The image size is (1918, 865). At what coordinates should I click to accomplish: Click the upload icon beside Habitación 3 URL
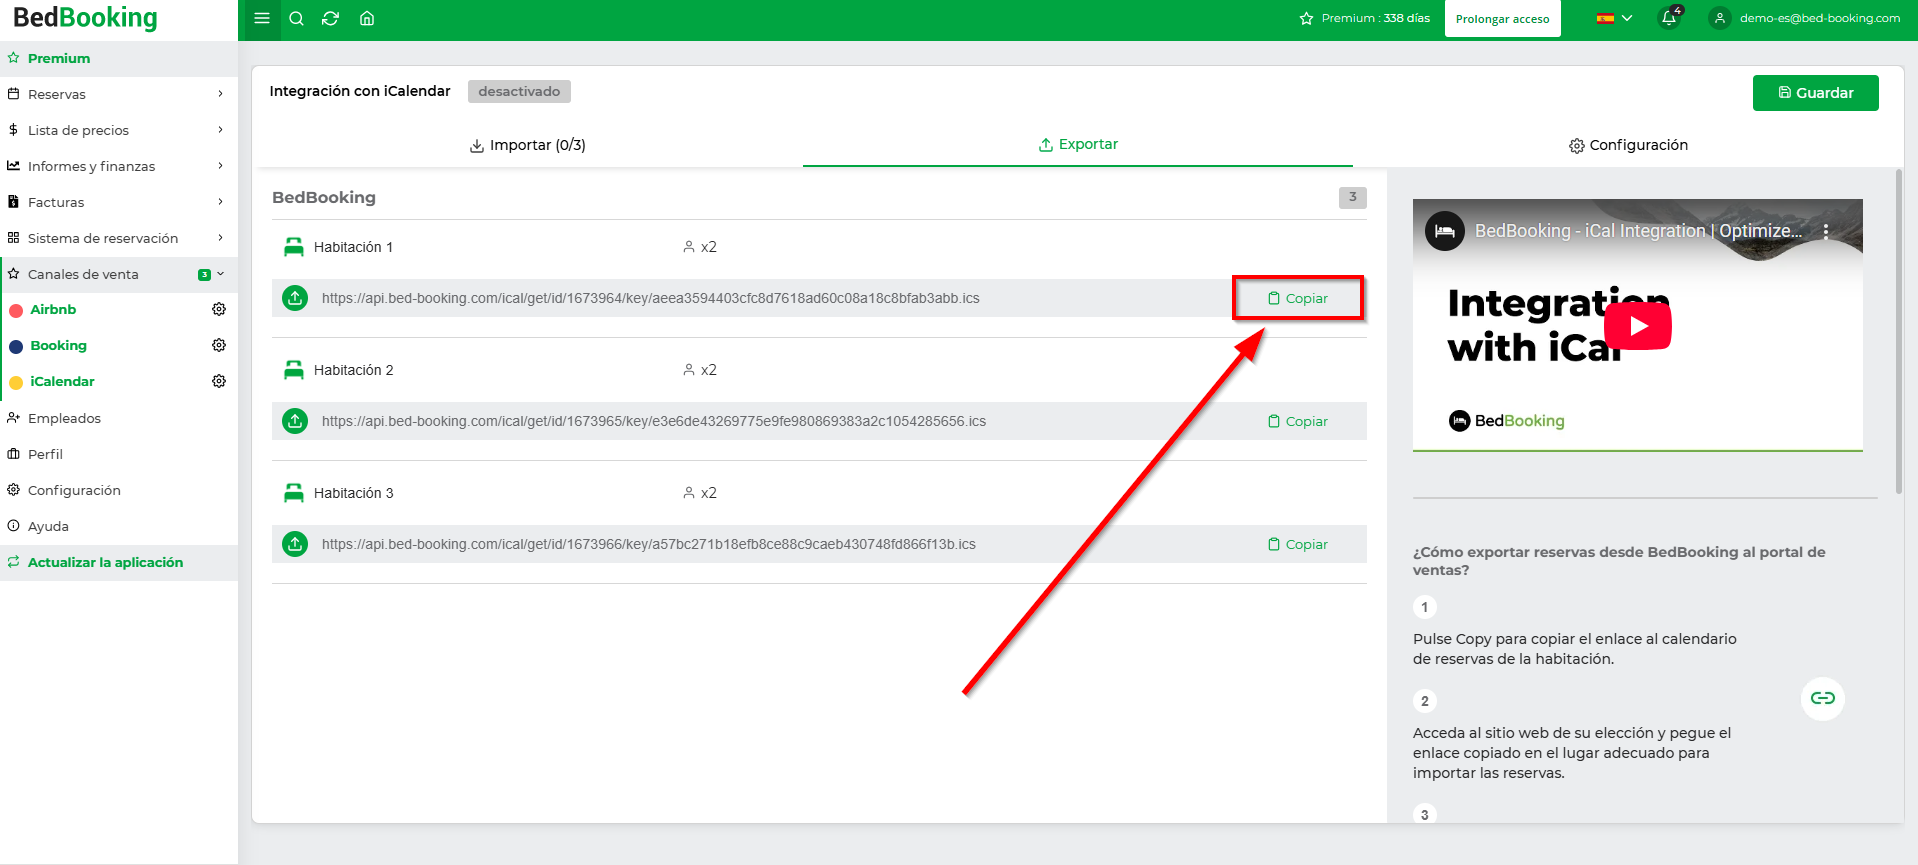(x=295, y=544)
